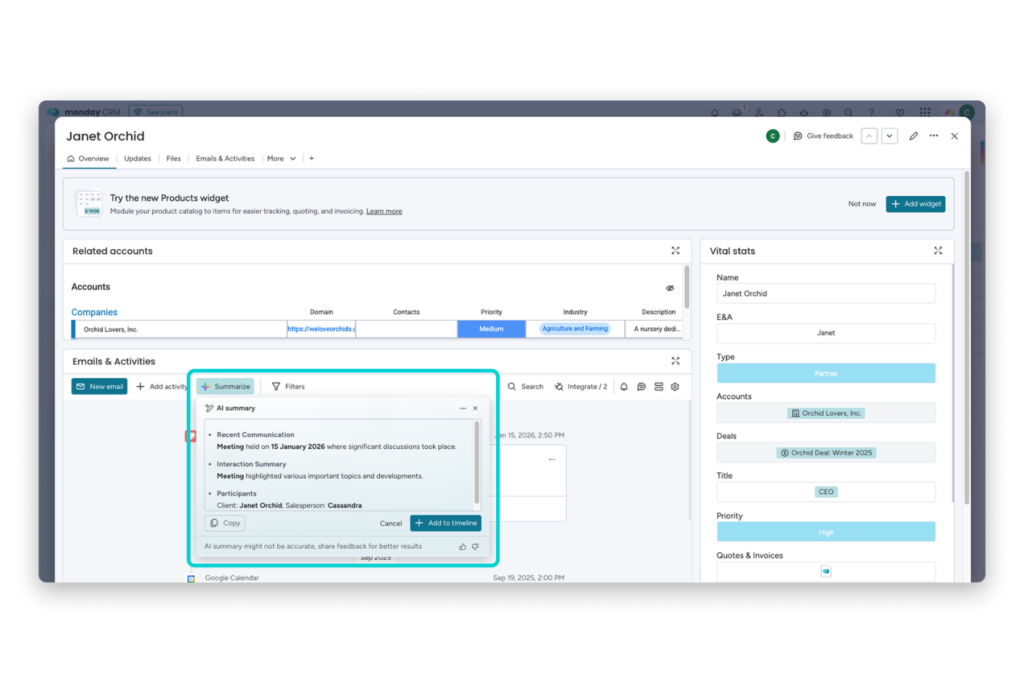Click the Summarize AI button

coord(225,387)
